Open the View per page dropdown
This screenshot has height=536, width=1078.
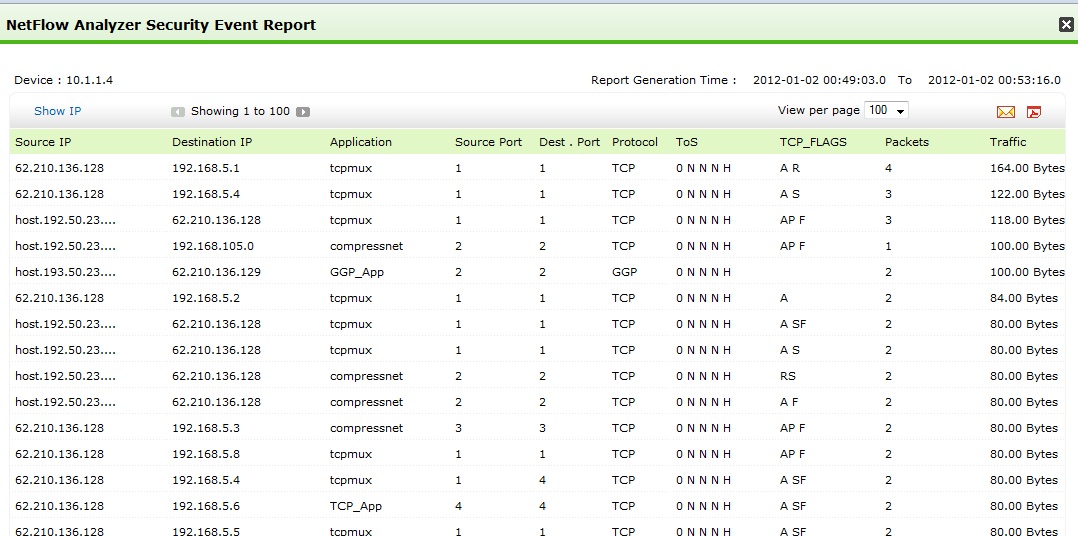click(x=887, y=110)
